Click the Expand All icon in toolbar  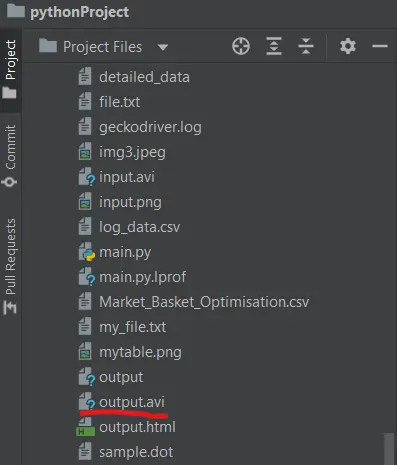point(274,46)
